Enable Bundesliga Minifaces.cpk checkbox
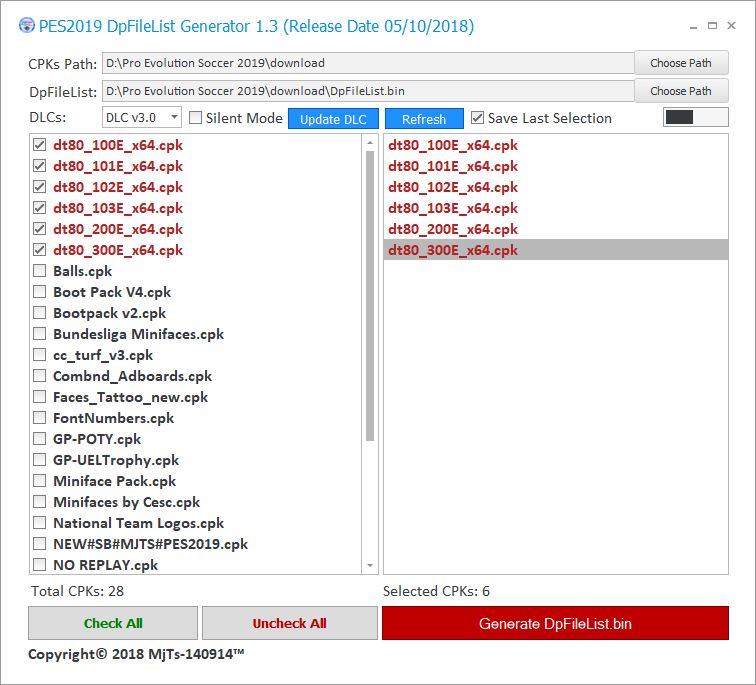Screen dimensions: 756x685 pyautogui.click(x=40, y=334)
